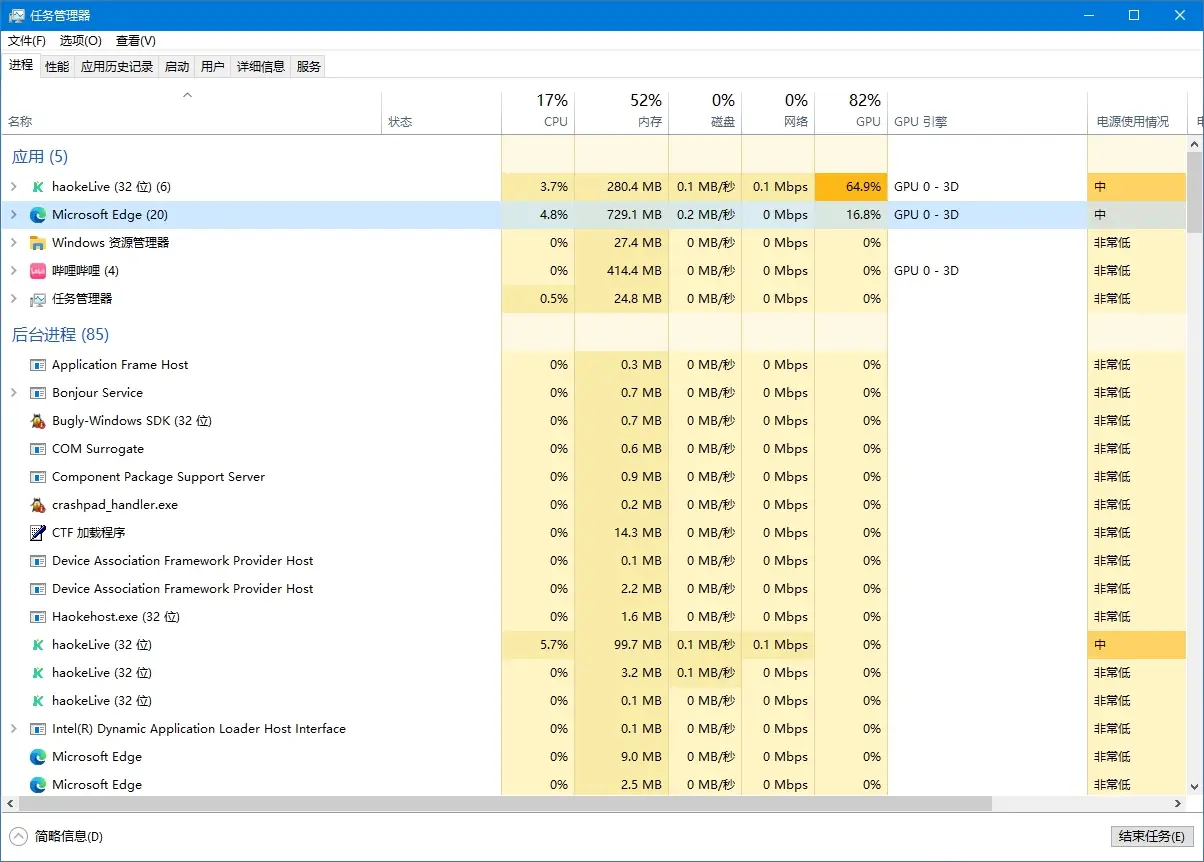
Task: Expand the 哔哩哔哩 (4) process group
Action: click(13, 271)
